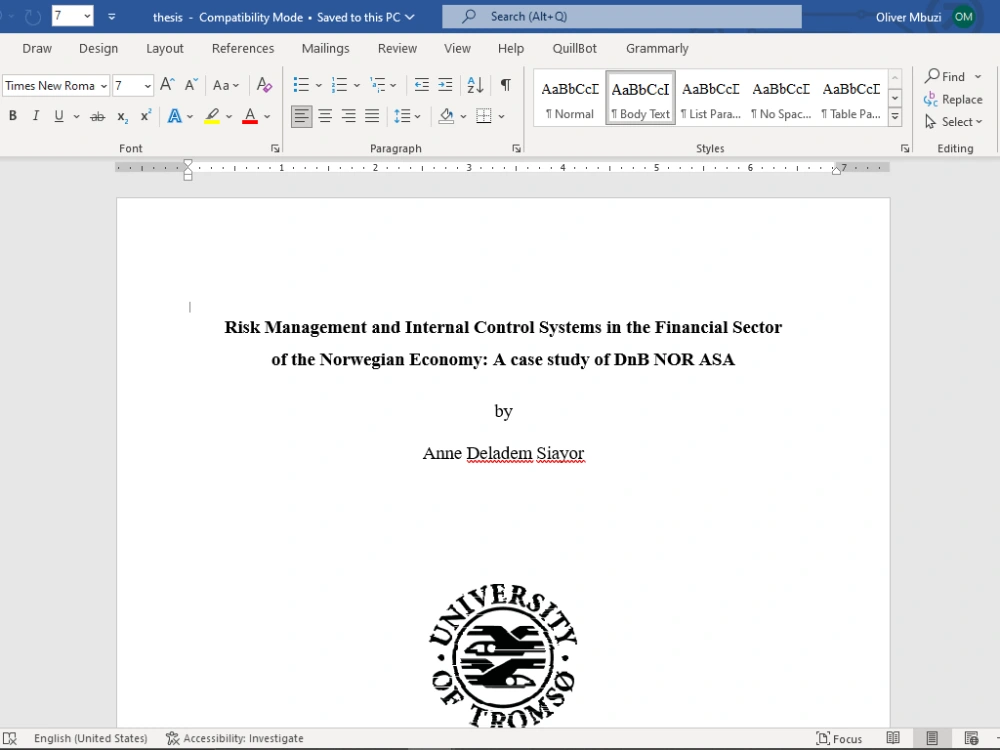The image size is (1000, 750).
Task: Open Font dialog launcher
Action: pos(275,149)
